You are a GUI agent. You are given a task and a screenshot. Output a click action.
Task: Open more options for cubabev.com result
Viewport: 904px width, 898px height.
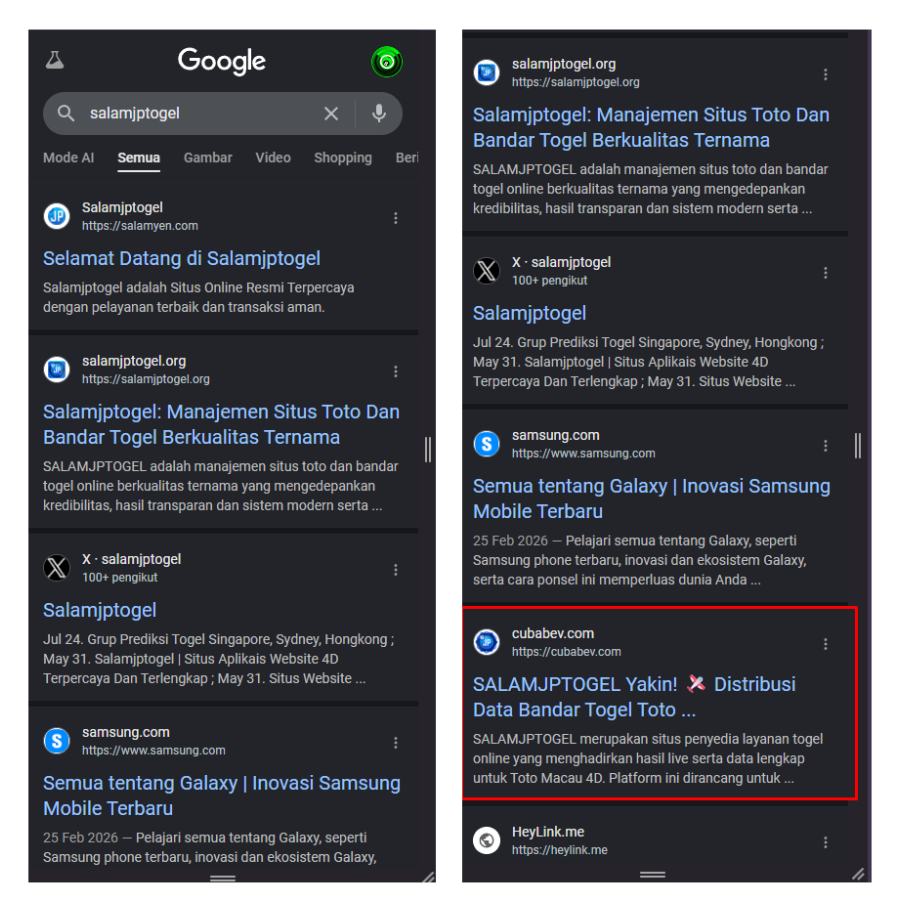coord(826,644)
